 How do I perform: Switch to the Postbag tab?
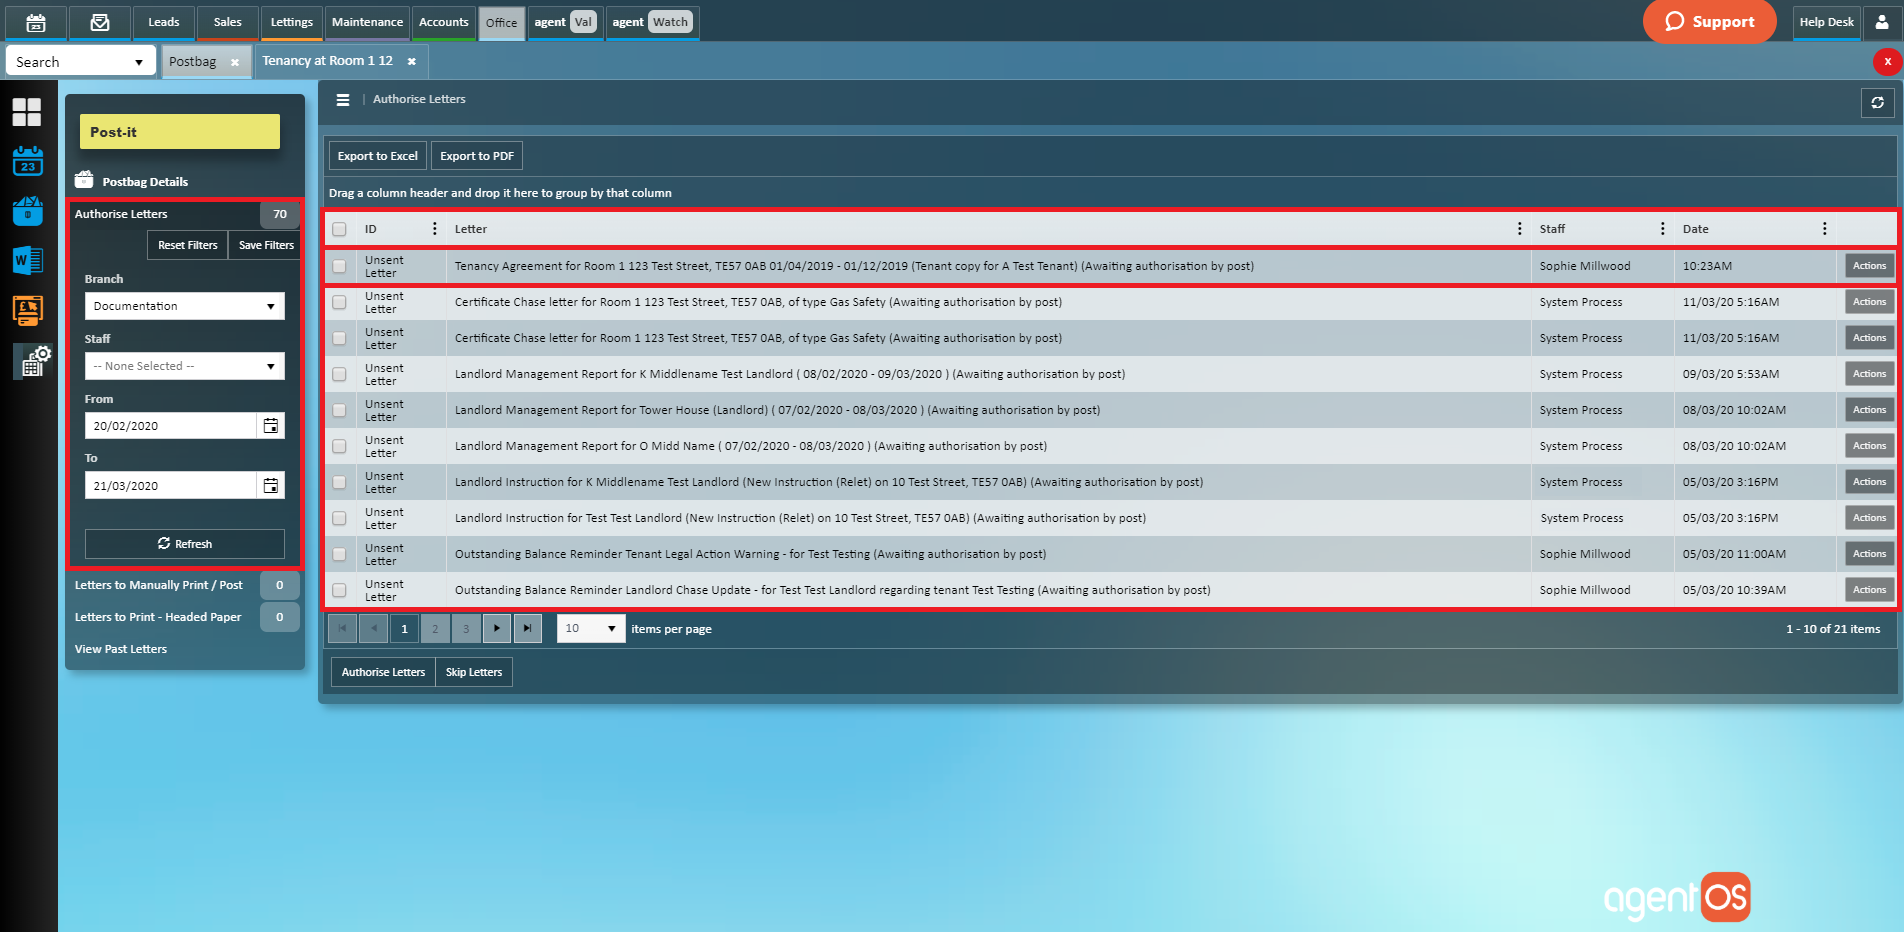193,62
